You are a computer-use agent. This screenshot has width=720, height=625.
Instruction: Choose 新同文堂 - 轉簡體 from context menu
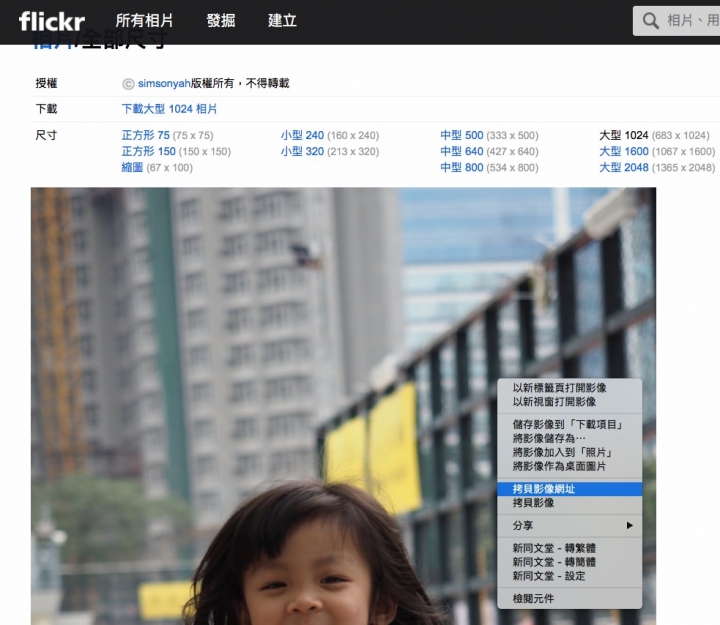coord(569,562)
